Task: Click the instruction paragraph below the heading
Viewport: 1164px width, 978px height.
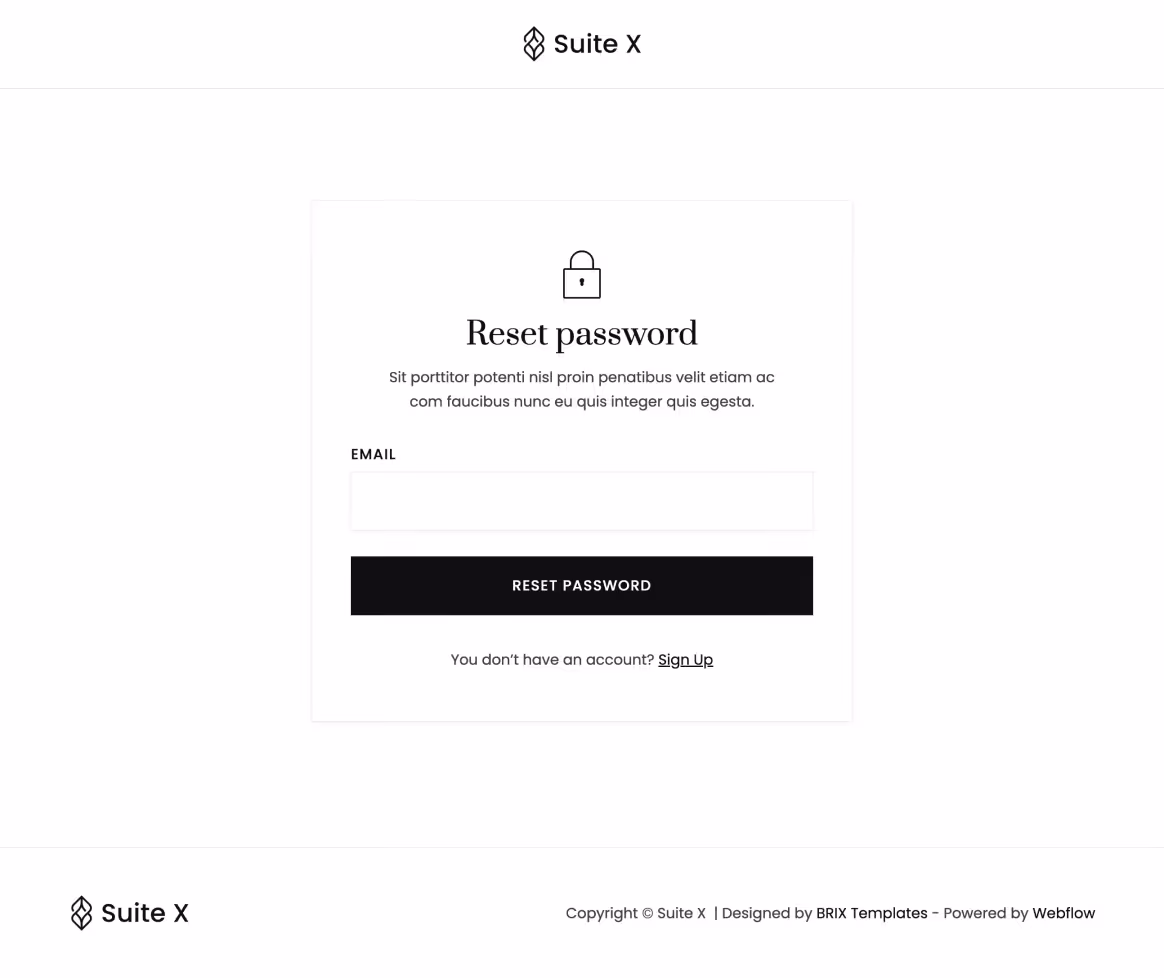Action: [x=581, y=389]
